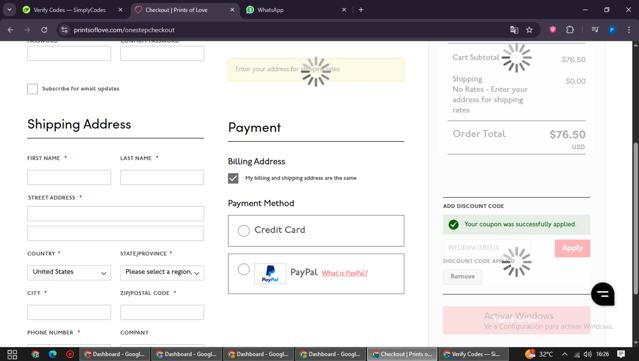Click the address bar URL
The height and width of the screenshot is (361, 639).
[124, 30]
